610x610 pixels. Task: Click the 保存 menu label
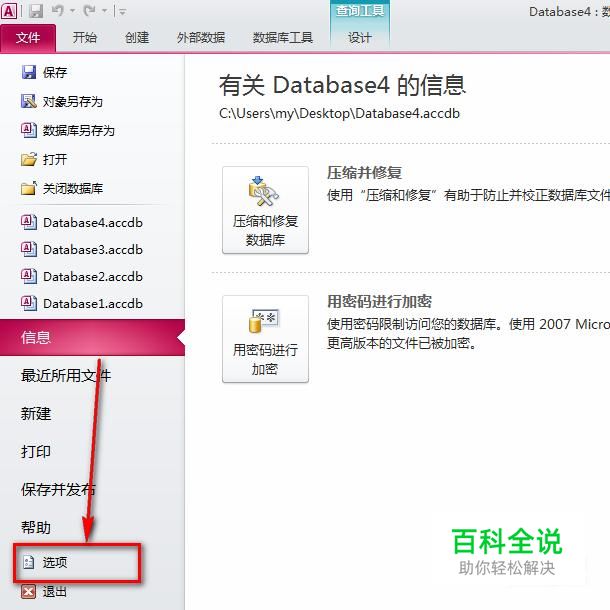55,72
